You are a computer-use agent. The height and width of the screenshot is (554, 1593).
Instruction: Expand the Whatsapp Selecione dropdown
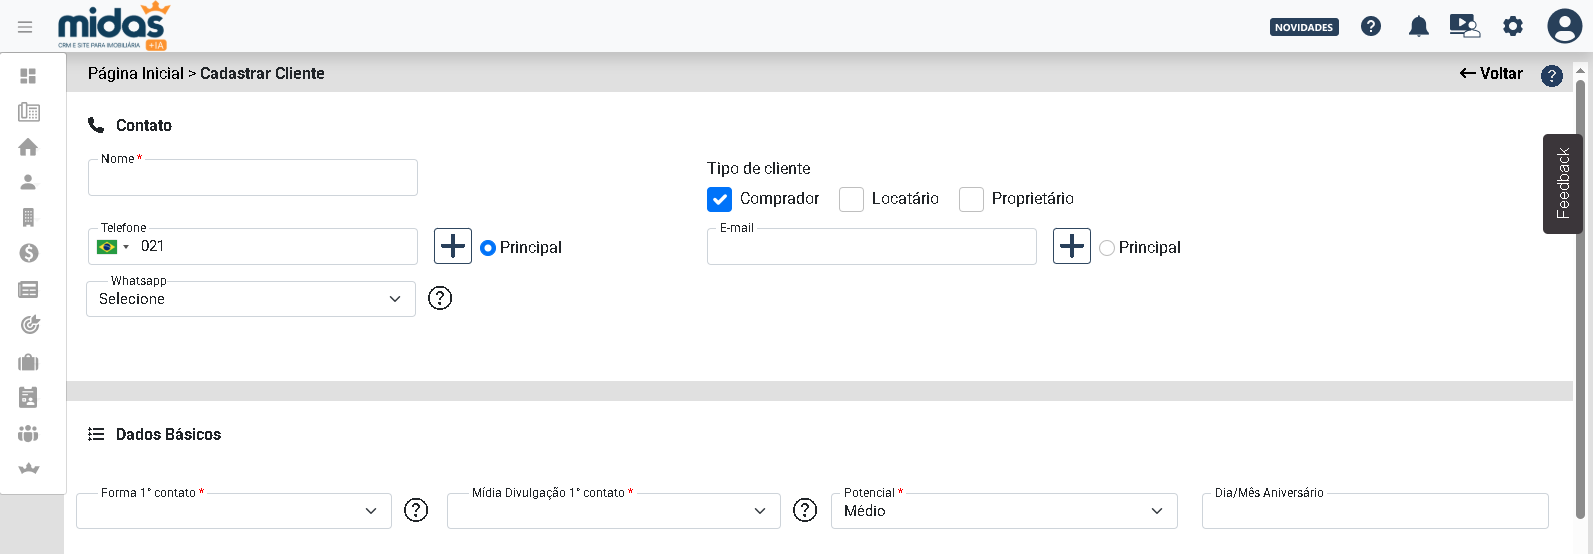[250, 299]
